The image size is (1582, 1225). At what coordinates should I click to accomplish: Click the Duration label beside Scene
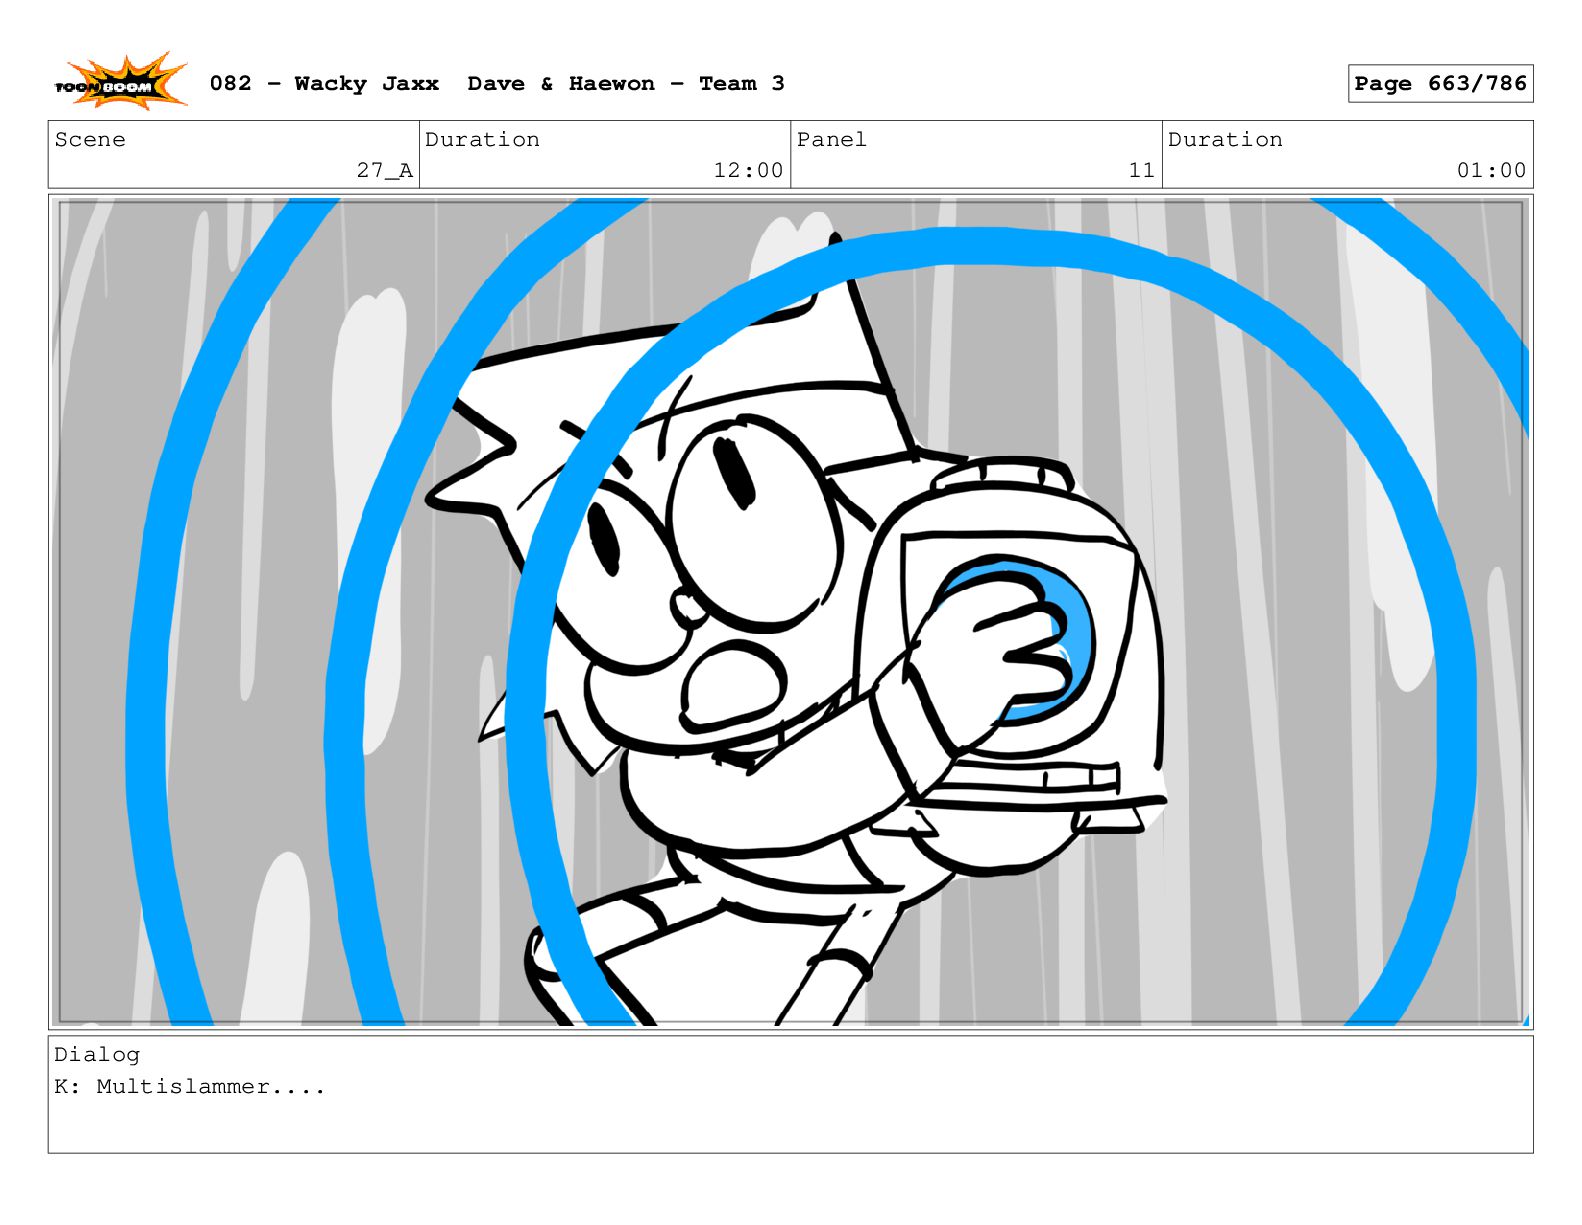point(482,140)
